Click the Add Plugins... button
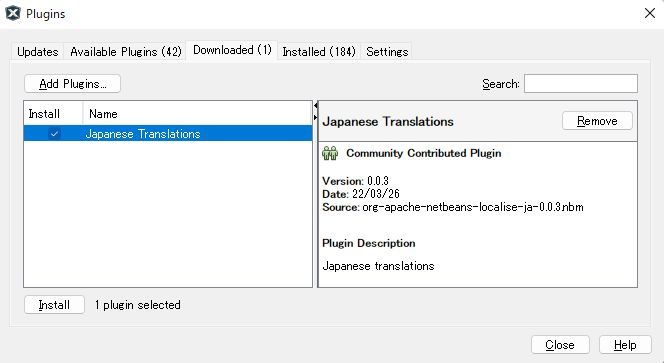 [x=72, y=84]
